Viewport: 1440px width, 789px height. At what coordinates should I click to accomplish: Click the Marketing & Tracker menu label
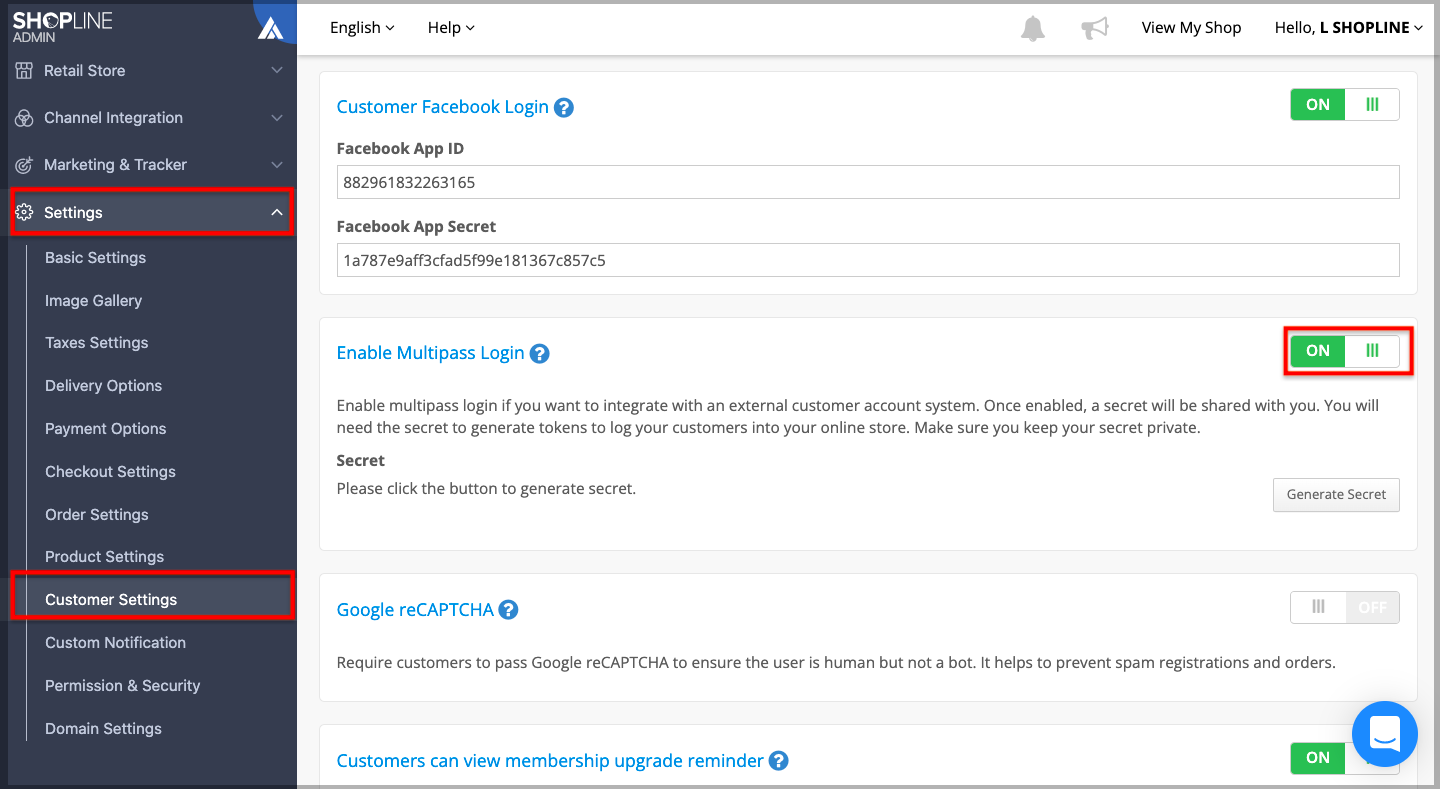click(115, 165)
